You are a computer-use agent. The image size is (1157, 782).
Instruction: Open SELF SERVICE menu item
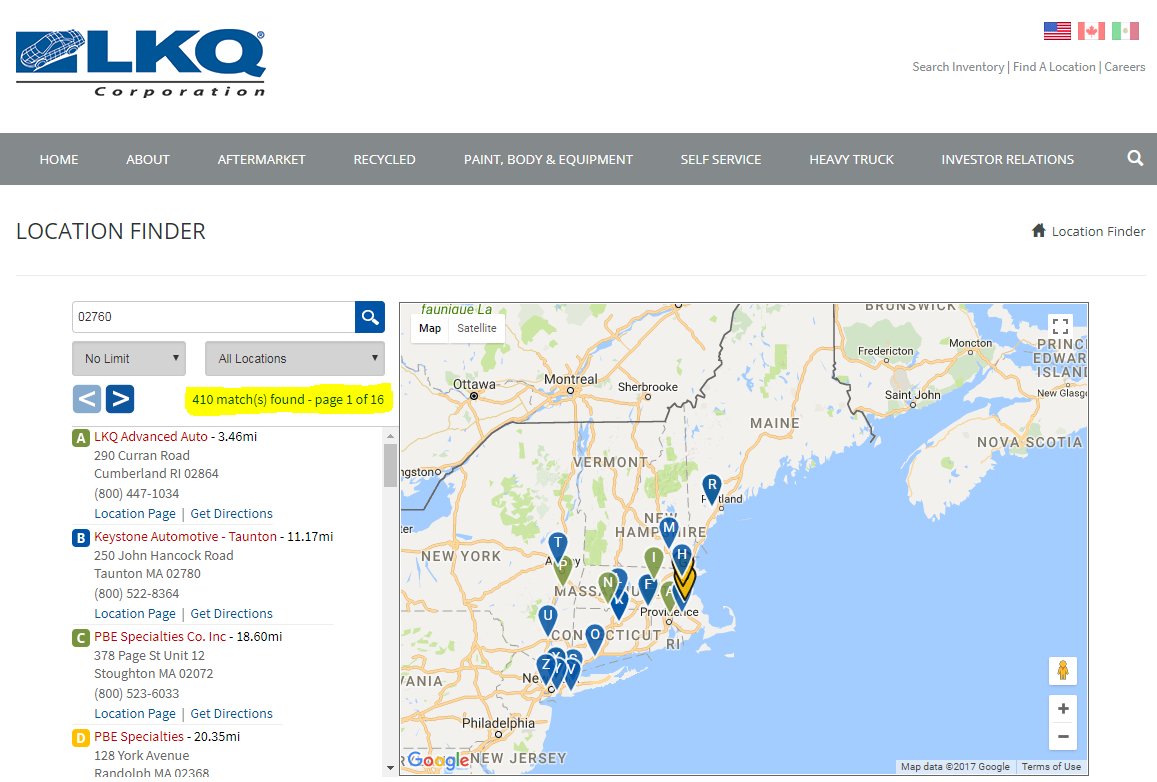(x=721, y=159)
